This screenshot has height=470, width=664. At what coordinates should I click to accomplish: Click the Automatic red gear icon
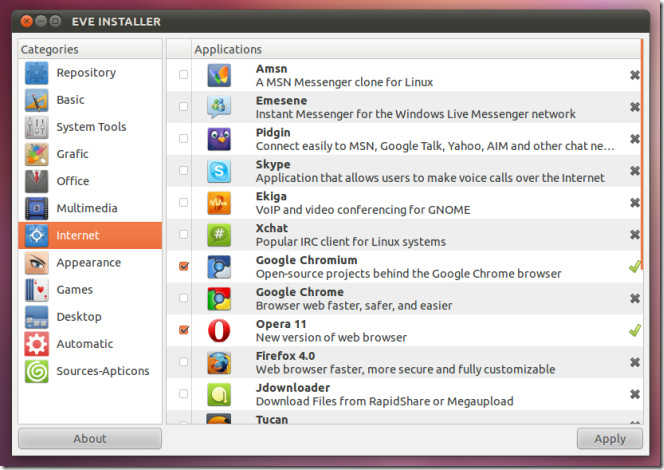pos(36,344)
